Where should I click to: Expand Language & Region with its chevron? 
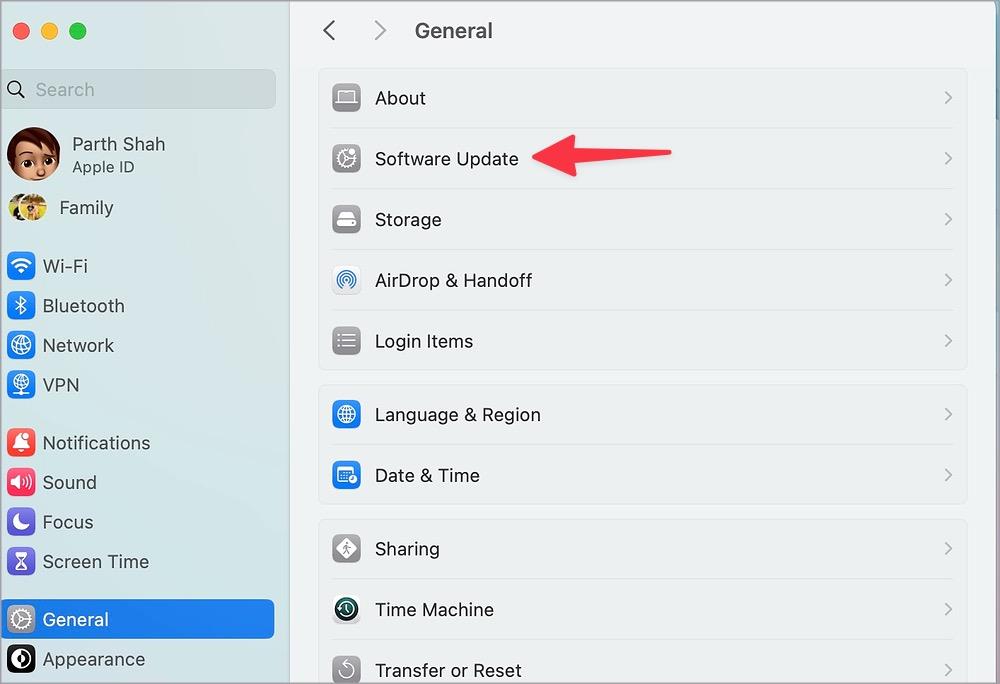[x=948, y=414]
